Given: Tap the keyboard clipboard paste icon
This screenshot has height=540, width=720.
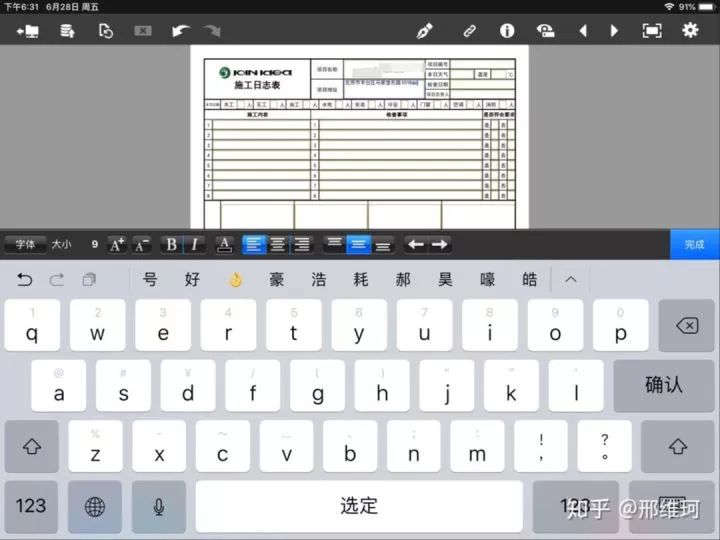Looking at the screenshot, I should 89,279.
